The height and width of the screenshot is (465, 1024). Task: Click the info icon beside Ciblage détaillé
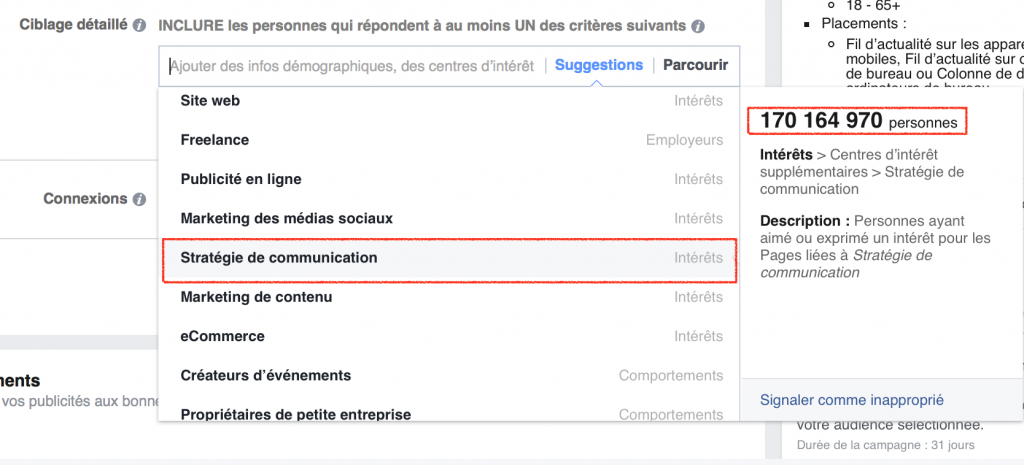[139, 25]
